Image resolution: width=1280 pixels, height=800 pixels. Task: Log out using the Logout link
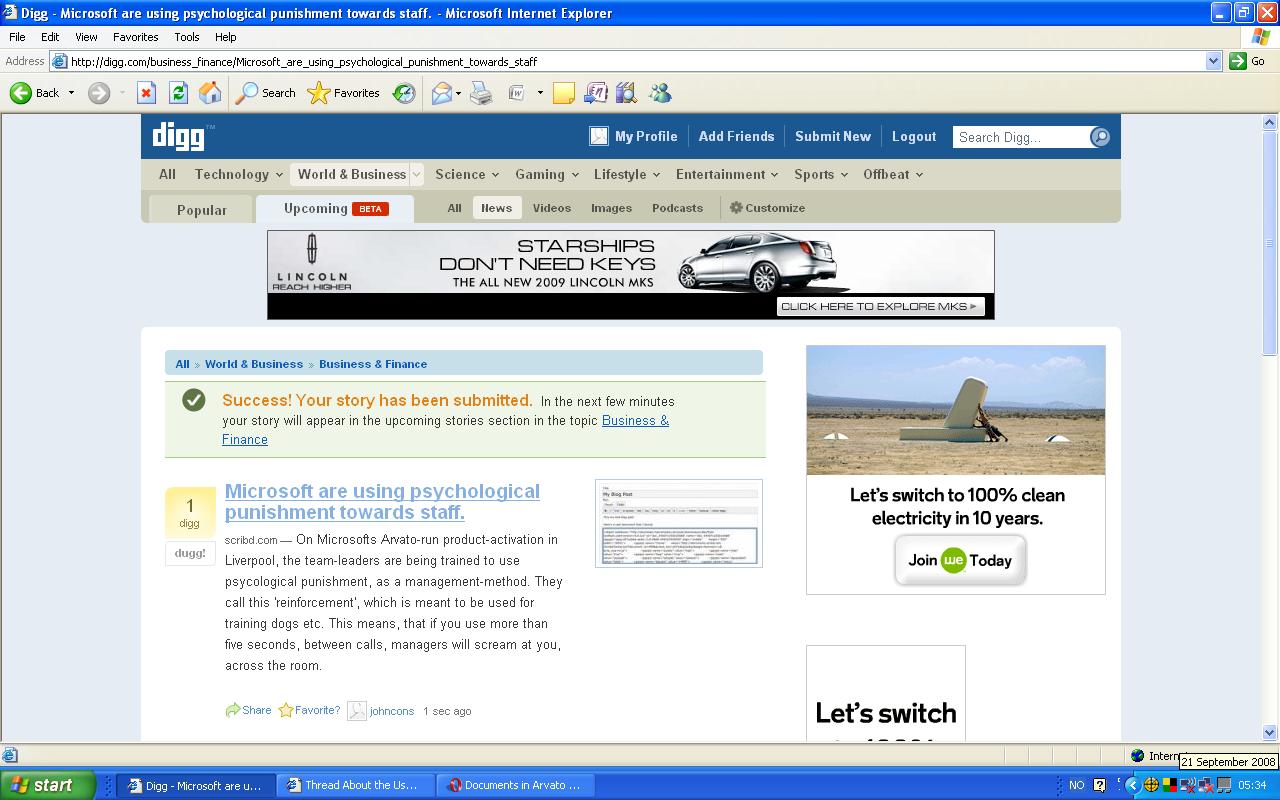point(914,136)
